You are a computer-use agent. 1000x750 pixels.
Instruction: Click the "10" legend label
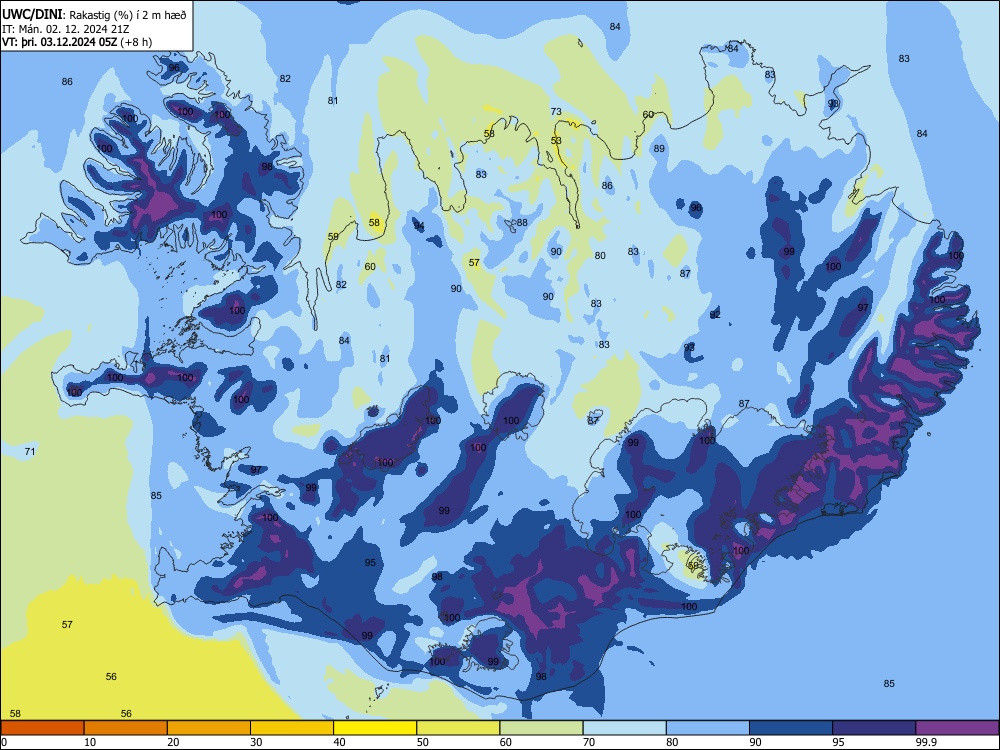90,742
